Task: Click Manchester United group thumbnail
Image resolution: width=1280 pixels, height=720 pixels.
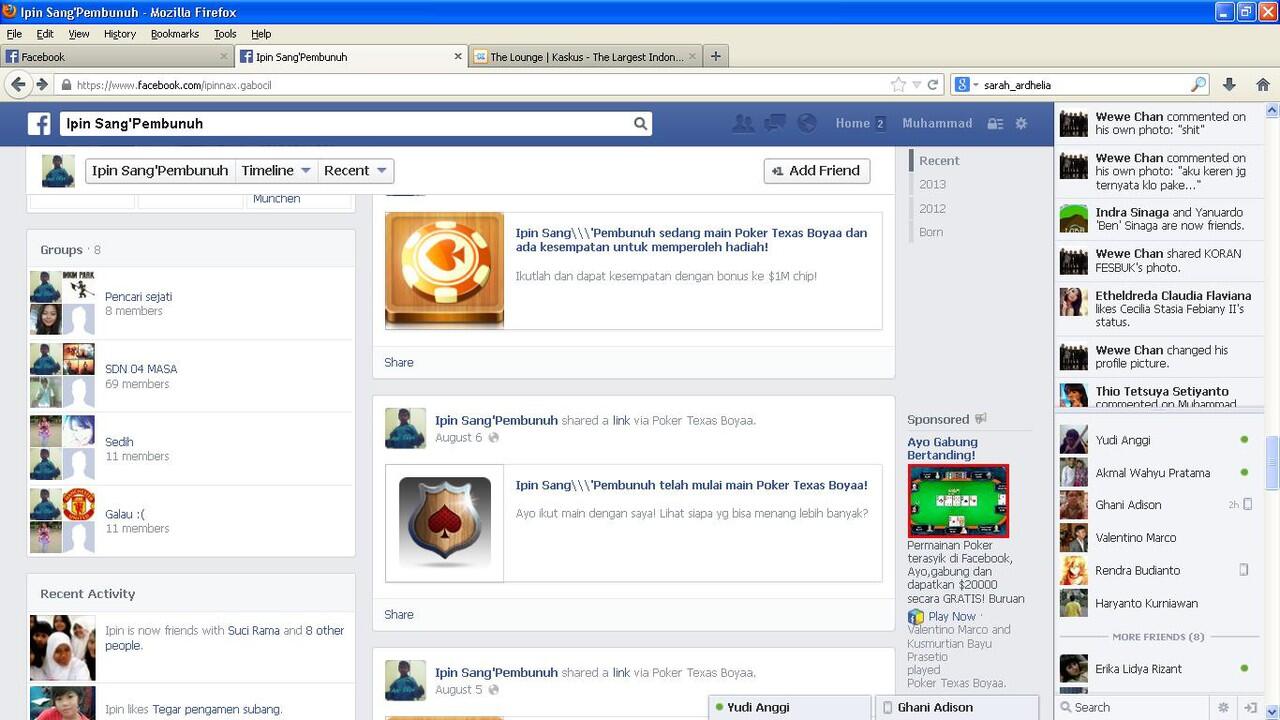Action: 79,505
